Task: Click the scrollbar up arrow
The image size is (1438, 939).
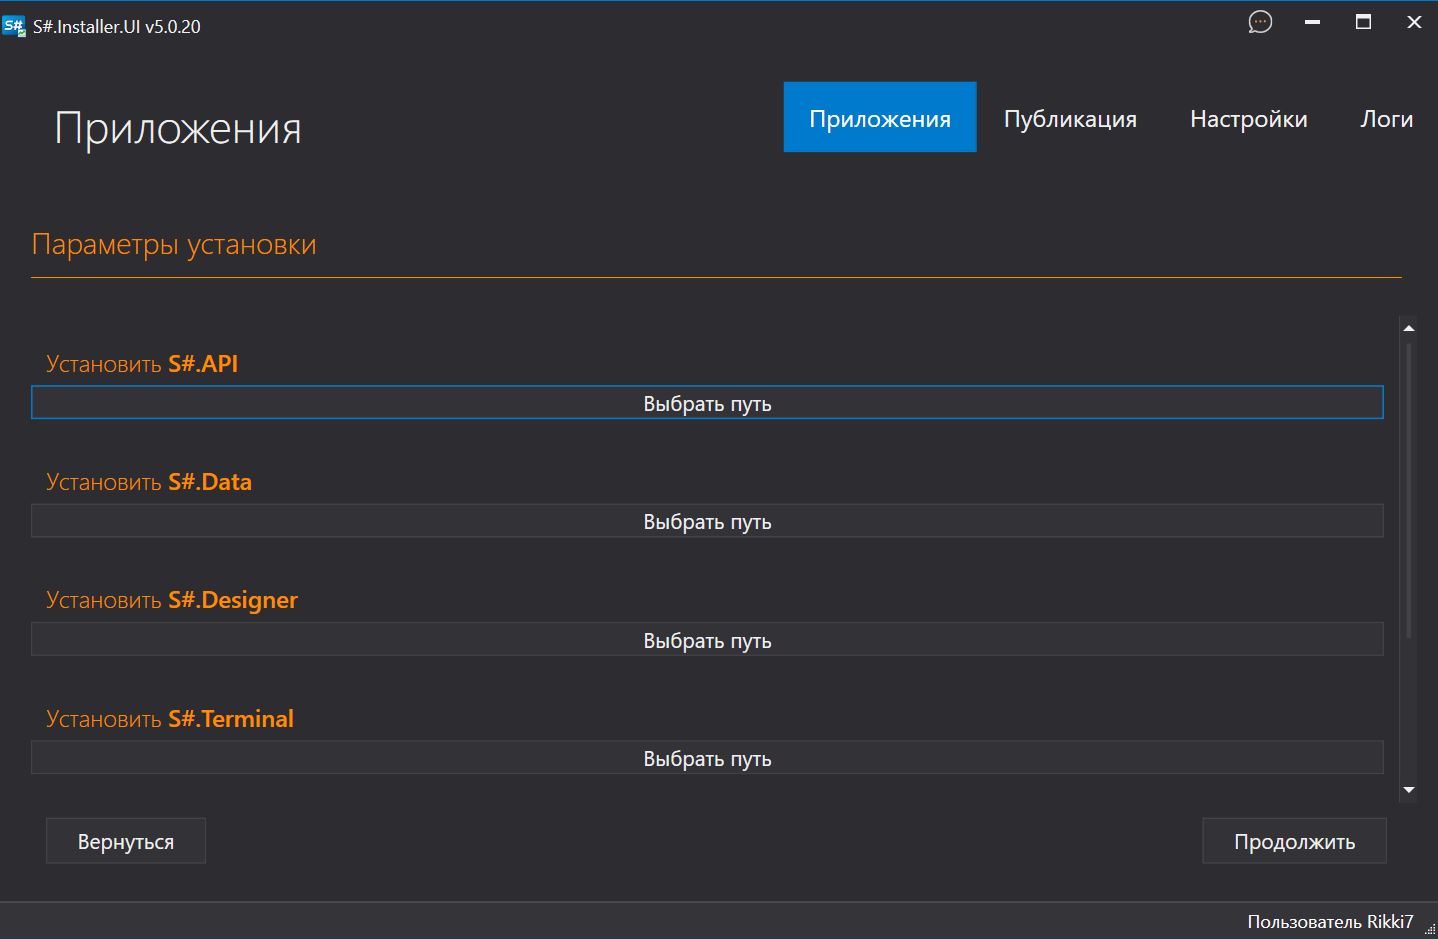Action: pos(1409,328)
